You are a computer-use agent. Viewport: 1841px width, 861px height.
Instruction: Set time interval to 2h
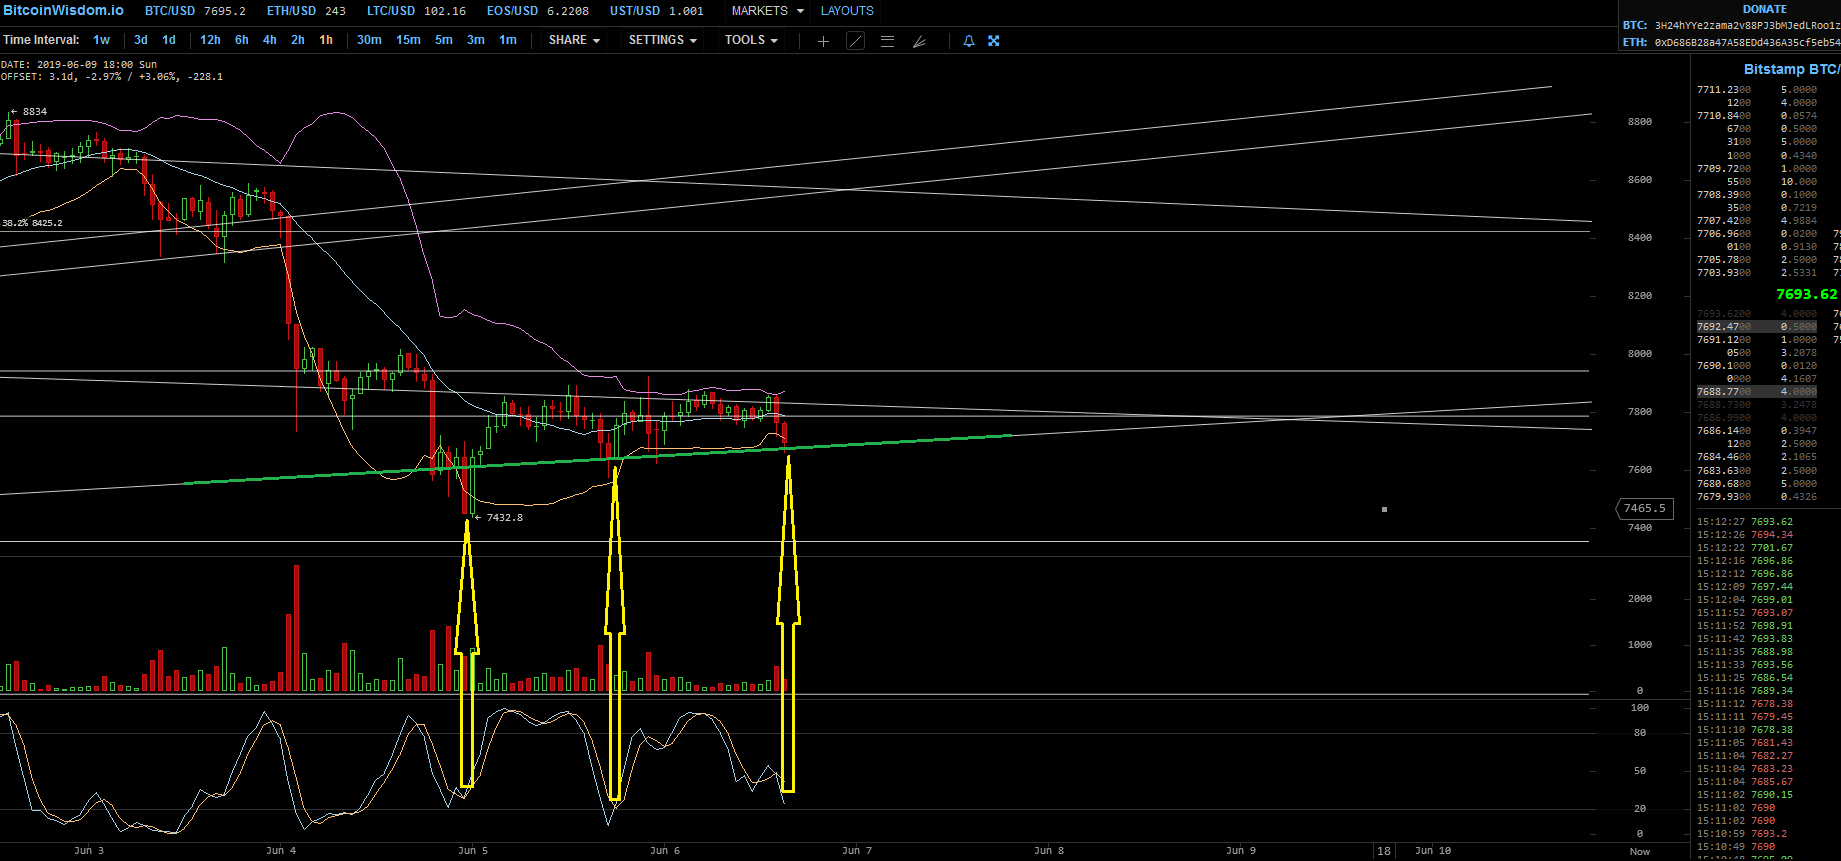(298, 40)
